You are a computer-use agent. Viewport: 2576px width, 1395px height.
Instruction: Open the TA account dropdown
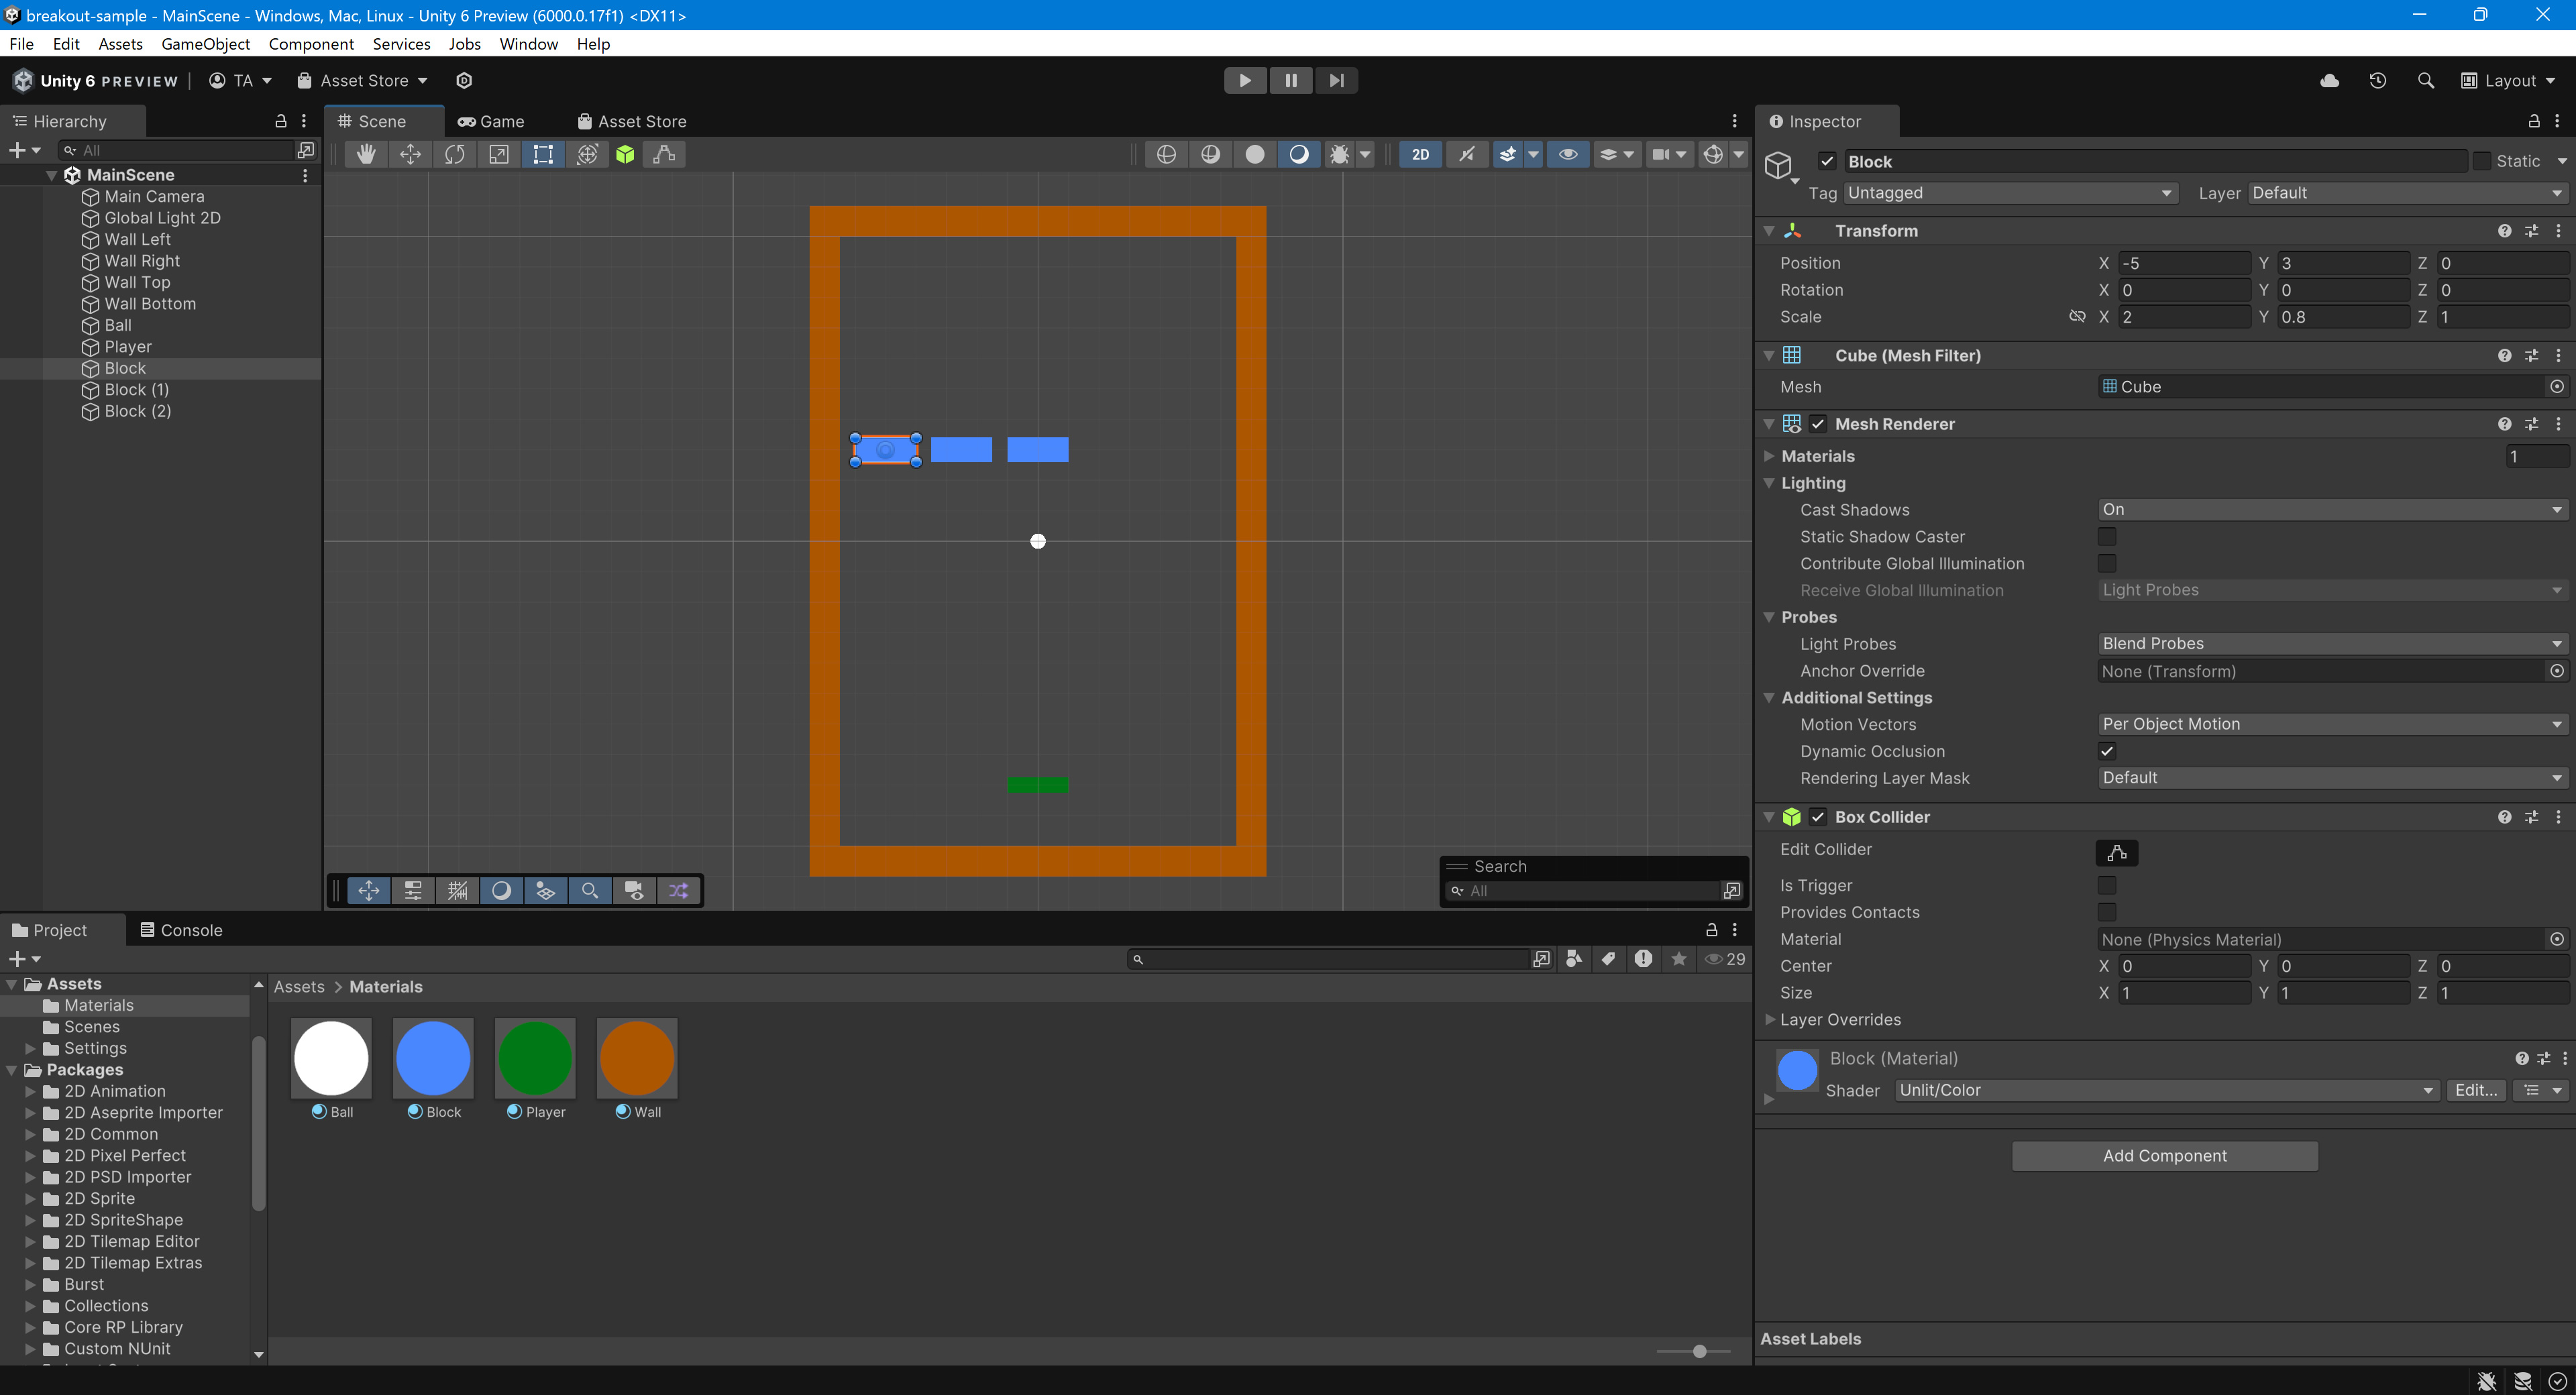[240, 80]
